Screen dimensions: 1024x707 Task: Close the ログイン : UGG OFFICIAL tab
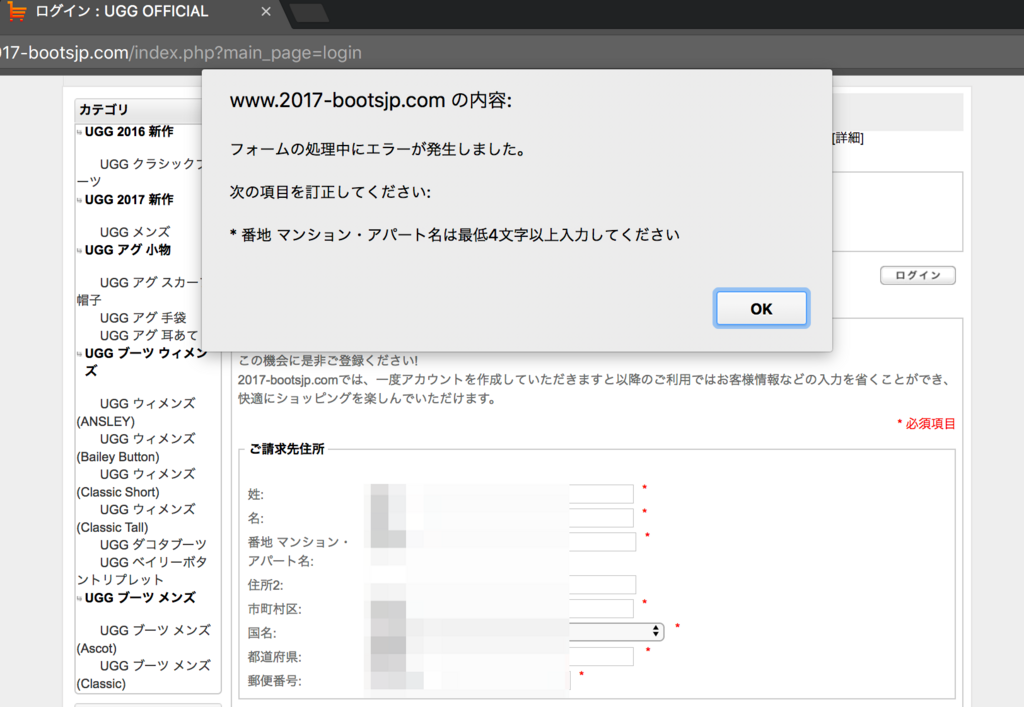pos(266,12)
